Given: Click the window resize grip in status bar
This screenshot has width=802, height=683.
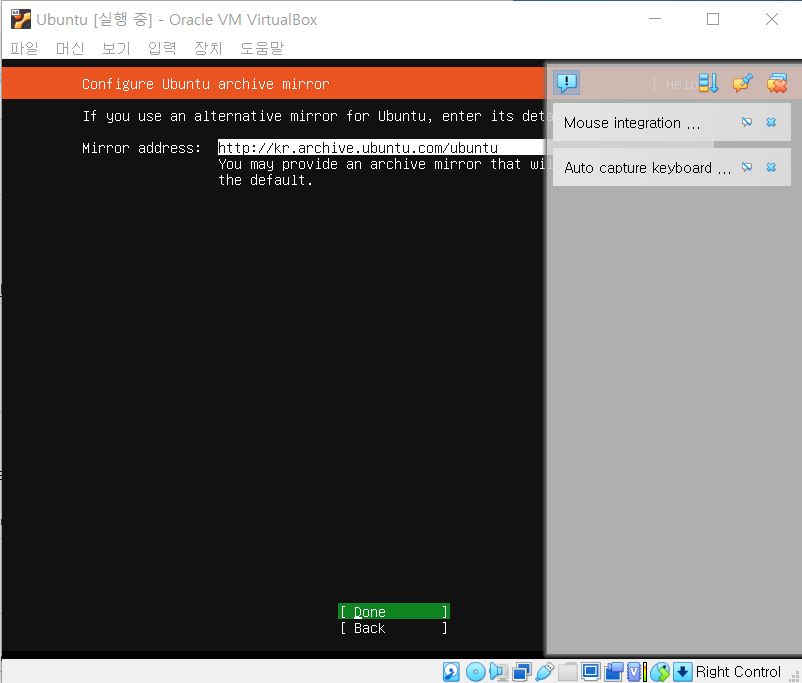Looking at the screenshot, I should [x=794, y=676].
